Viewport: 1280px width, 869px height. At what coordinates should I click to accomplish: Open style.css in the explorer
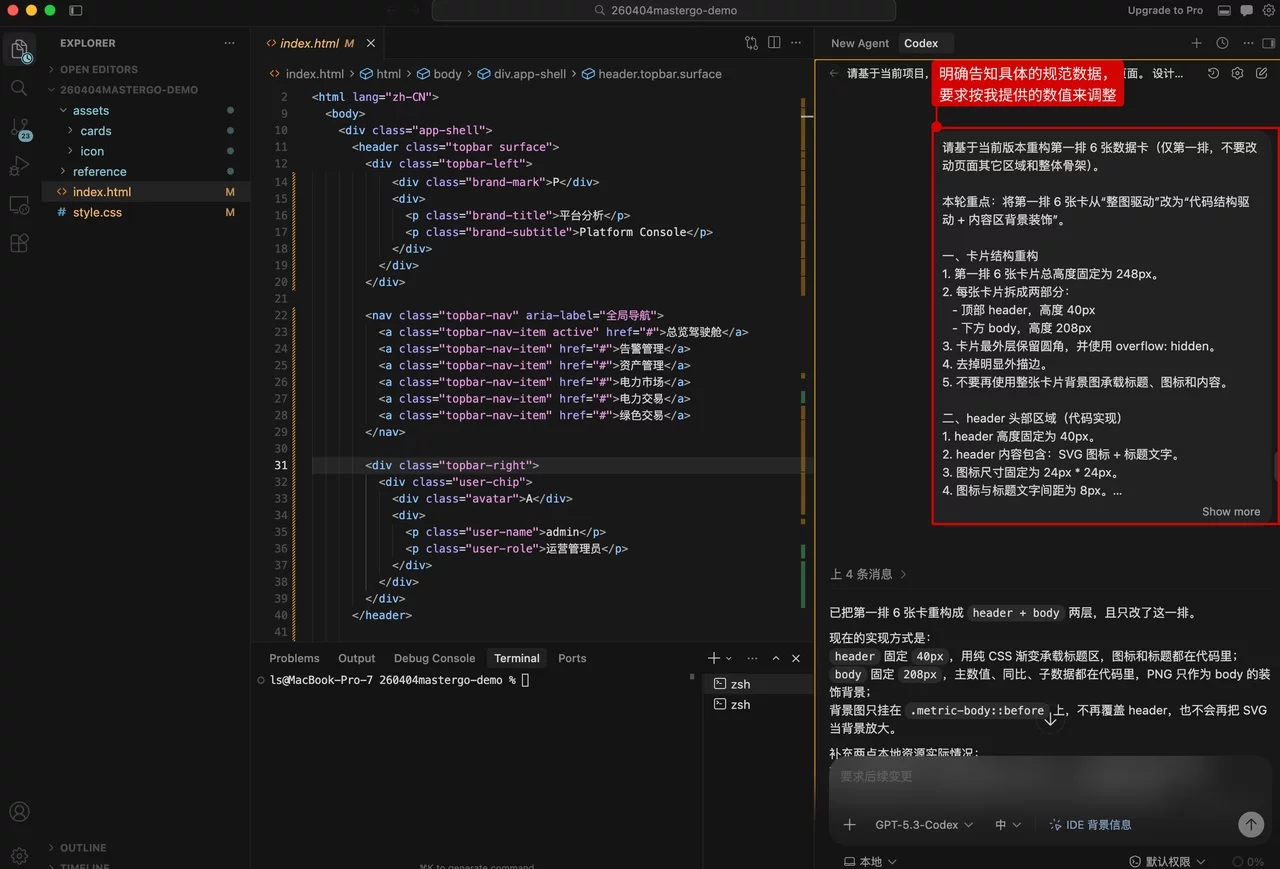coord(97,212)
